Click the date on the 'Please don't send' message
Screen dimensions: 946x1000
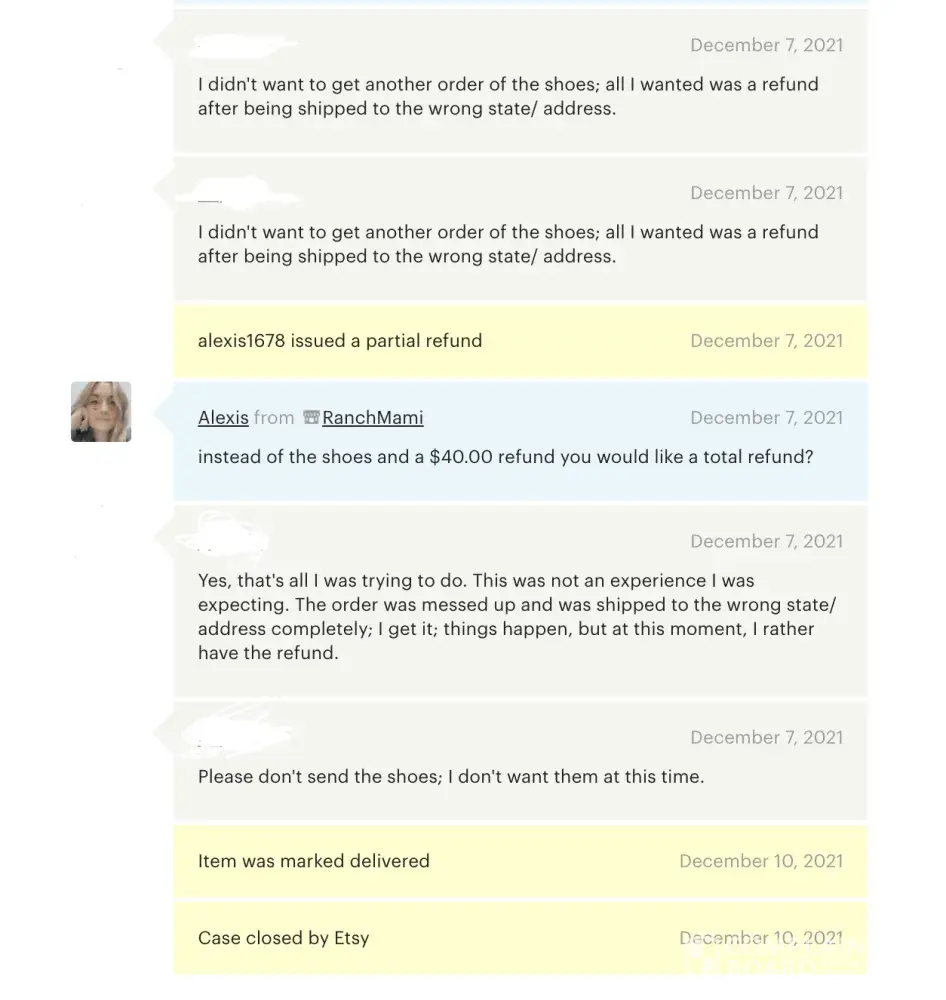tap(766, 738)
